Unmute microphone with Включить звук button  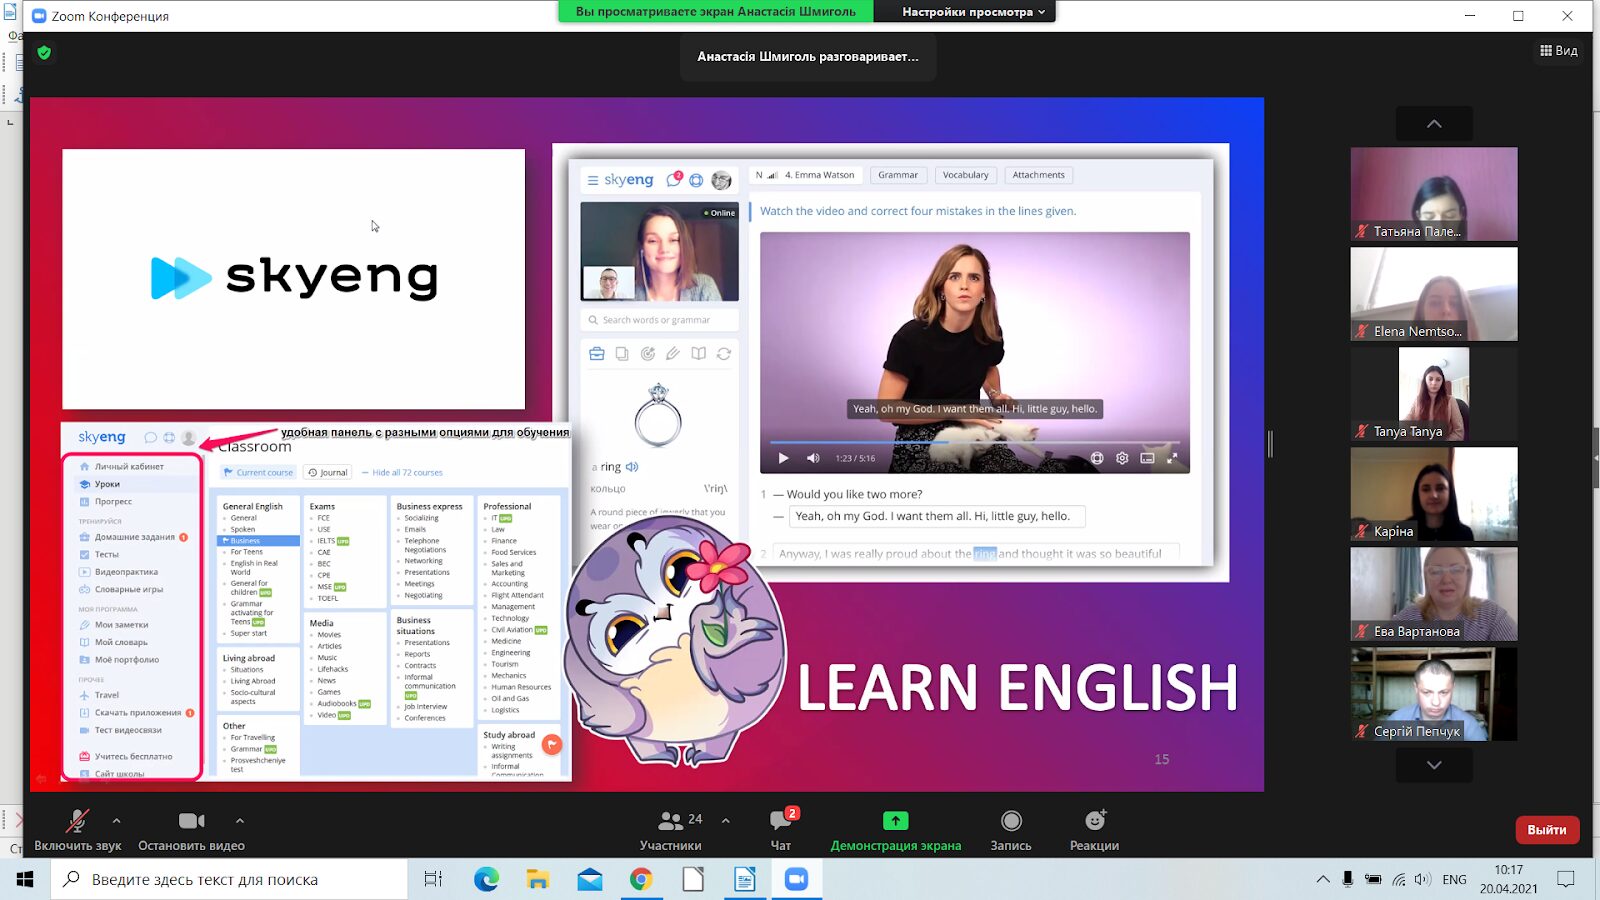(77, 830)
